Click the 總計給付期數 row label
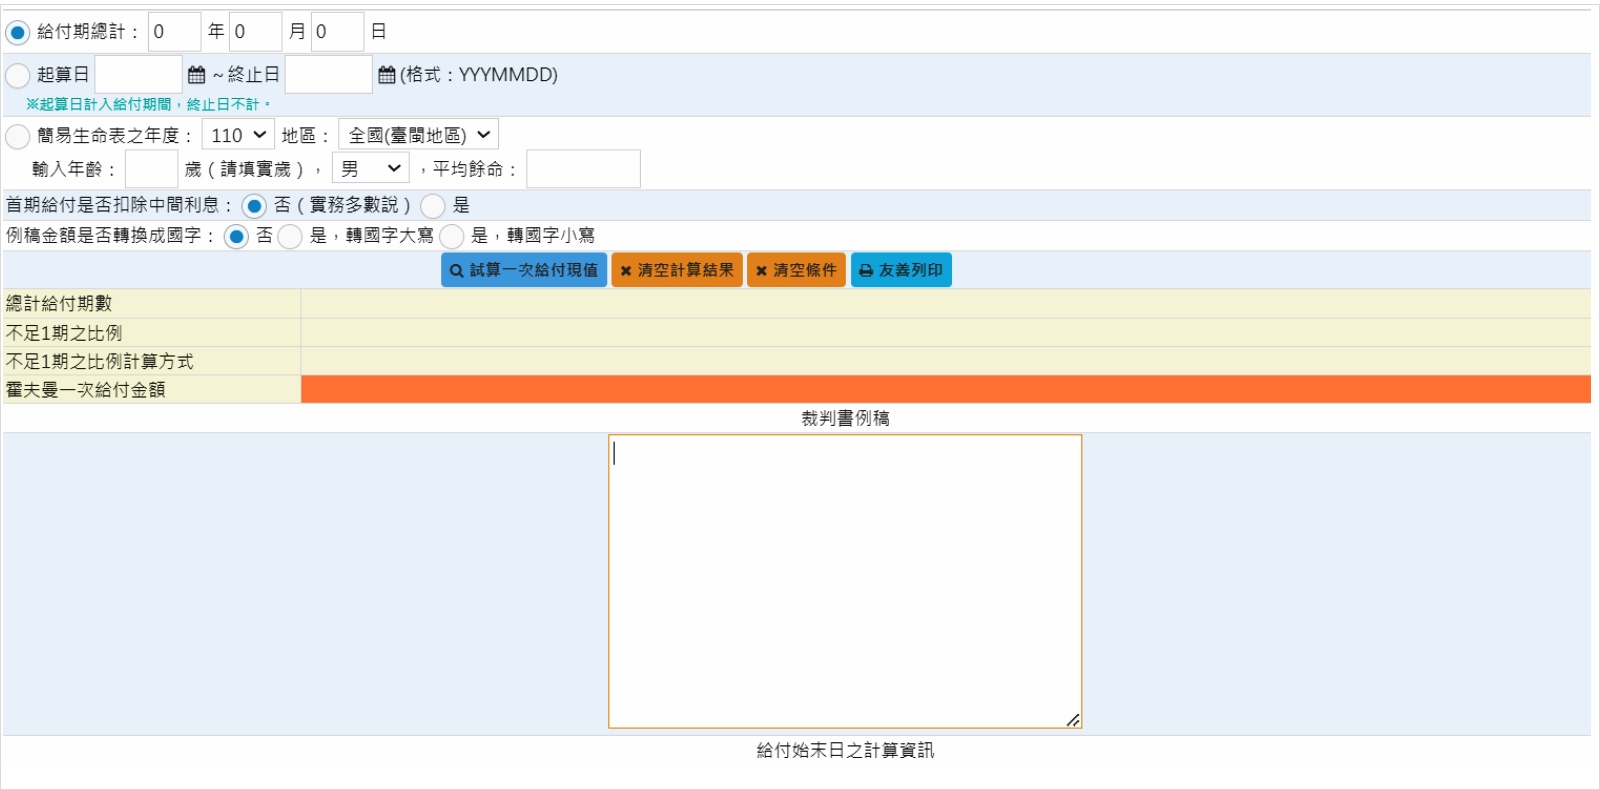The width and height of the screenshot is (1600, 790). [59, 304]
